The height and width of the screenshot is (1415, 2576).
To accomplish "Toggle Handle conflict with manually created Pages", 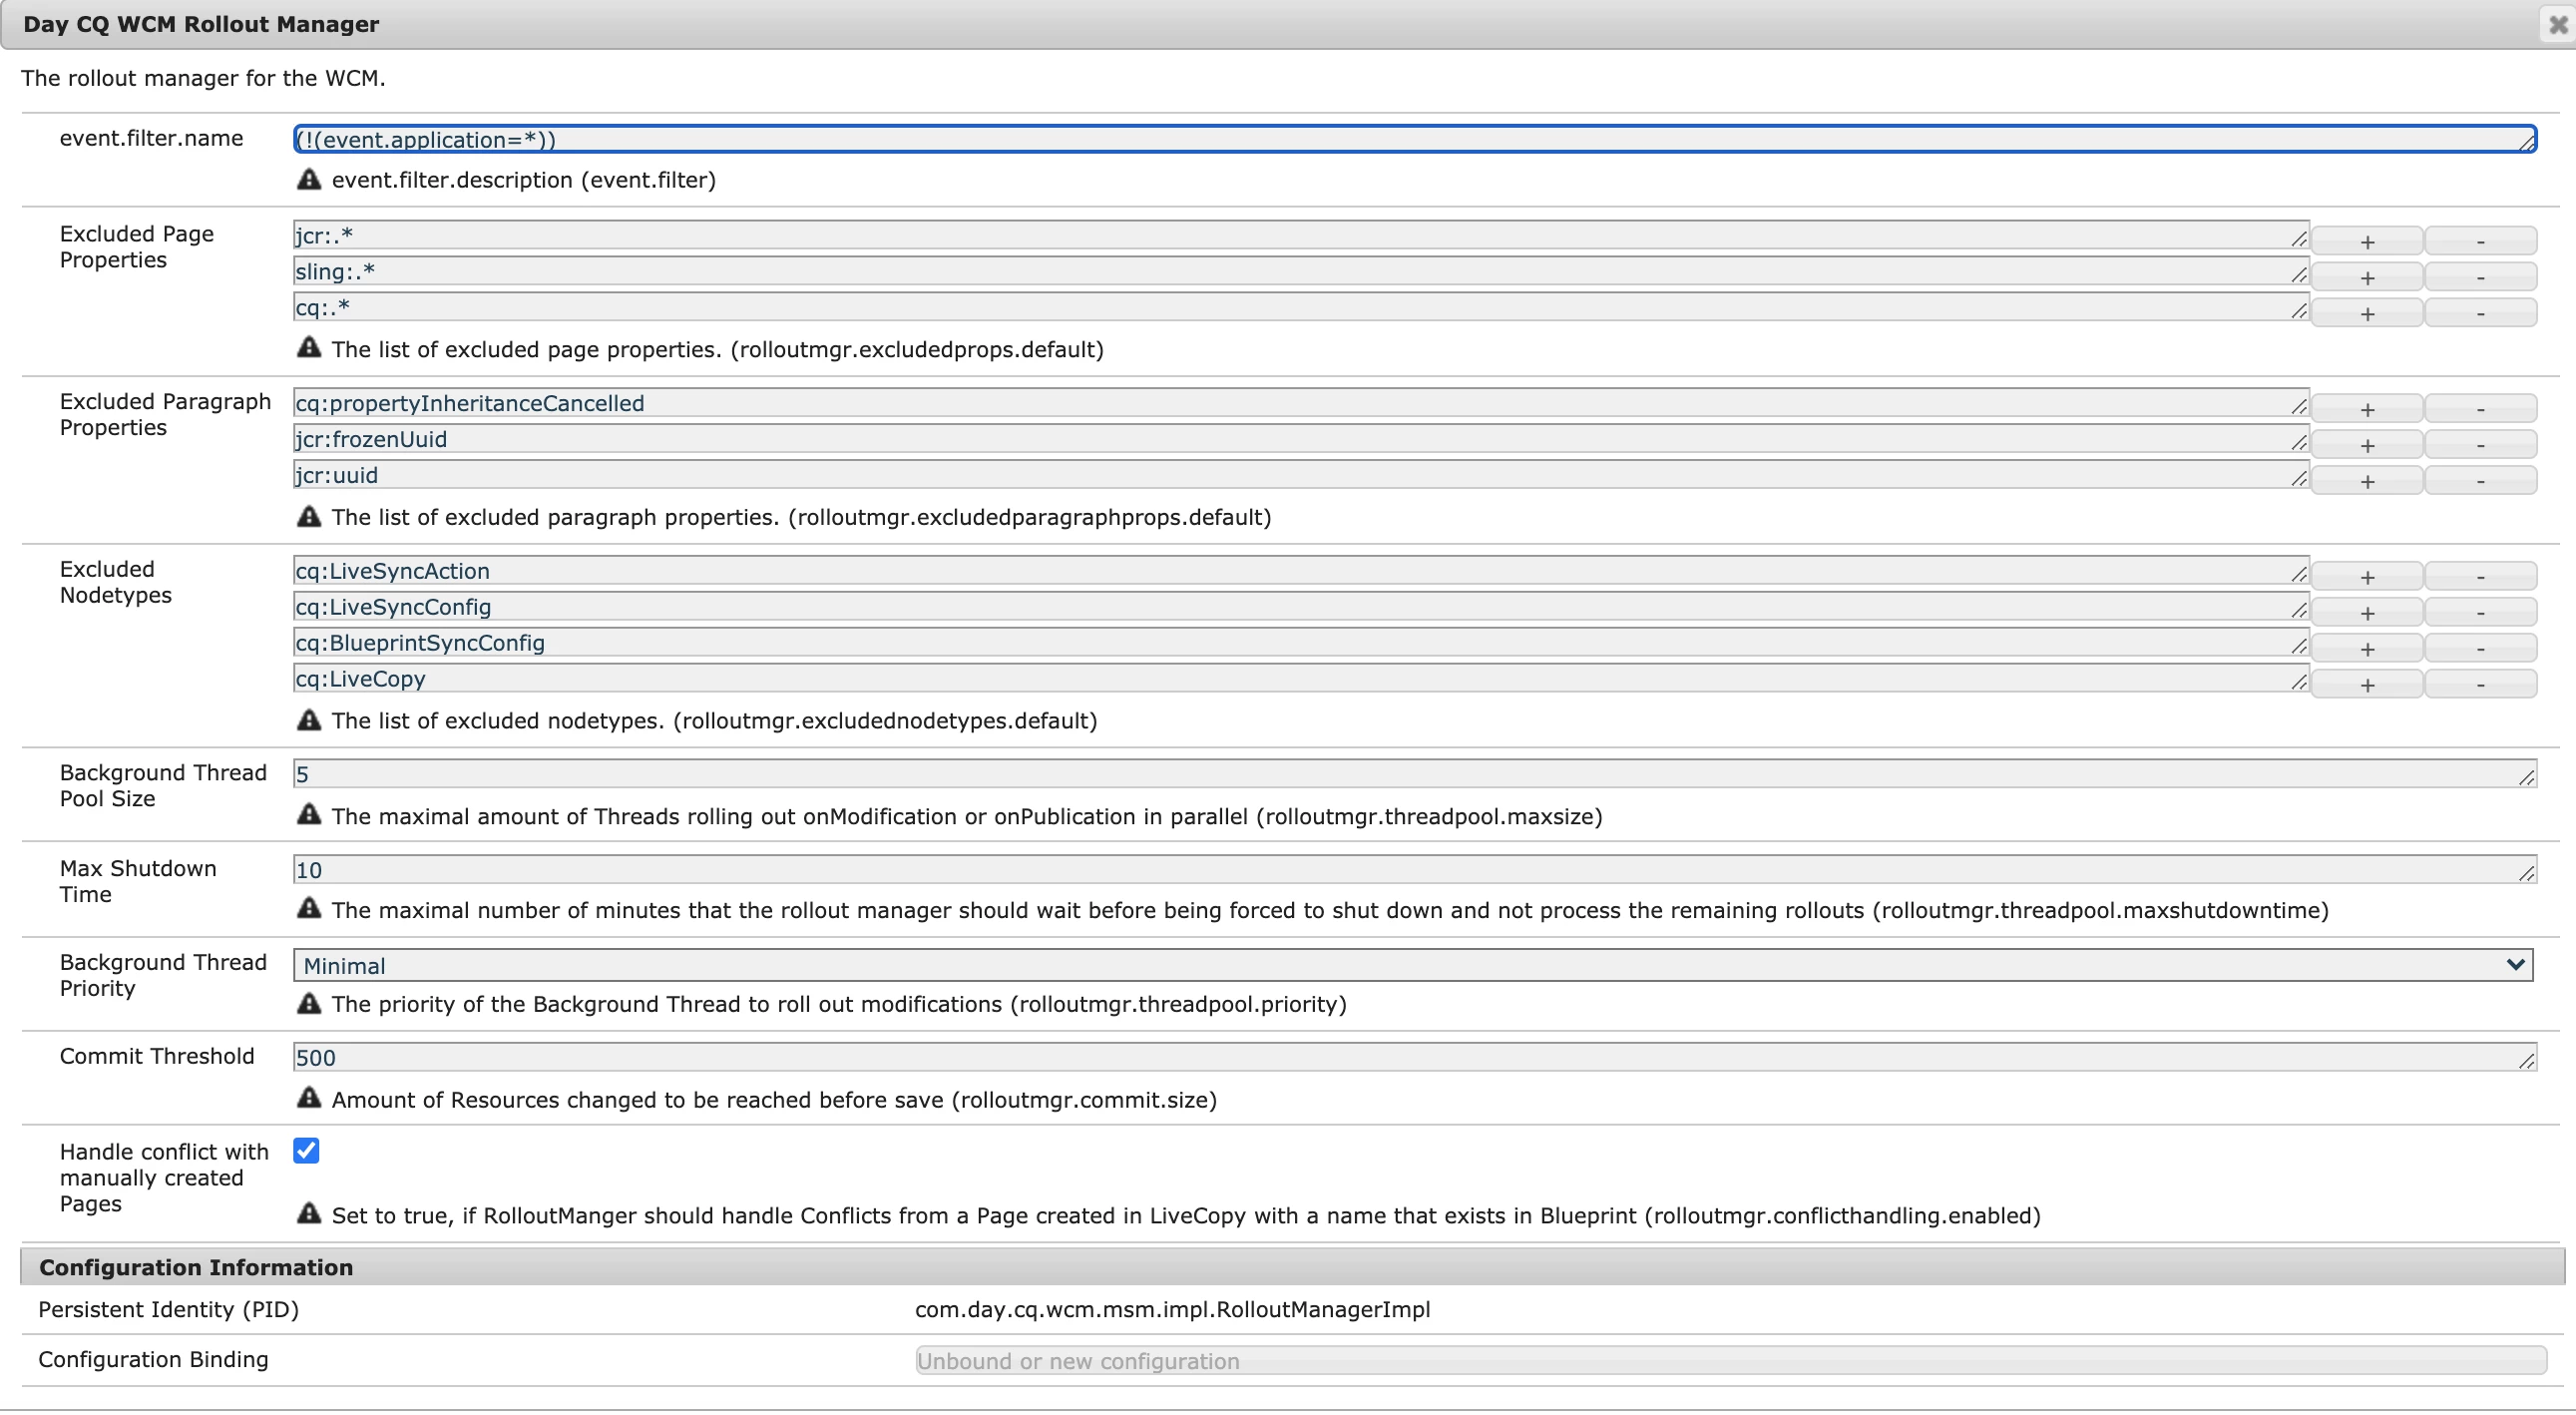I will 306,1150.
